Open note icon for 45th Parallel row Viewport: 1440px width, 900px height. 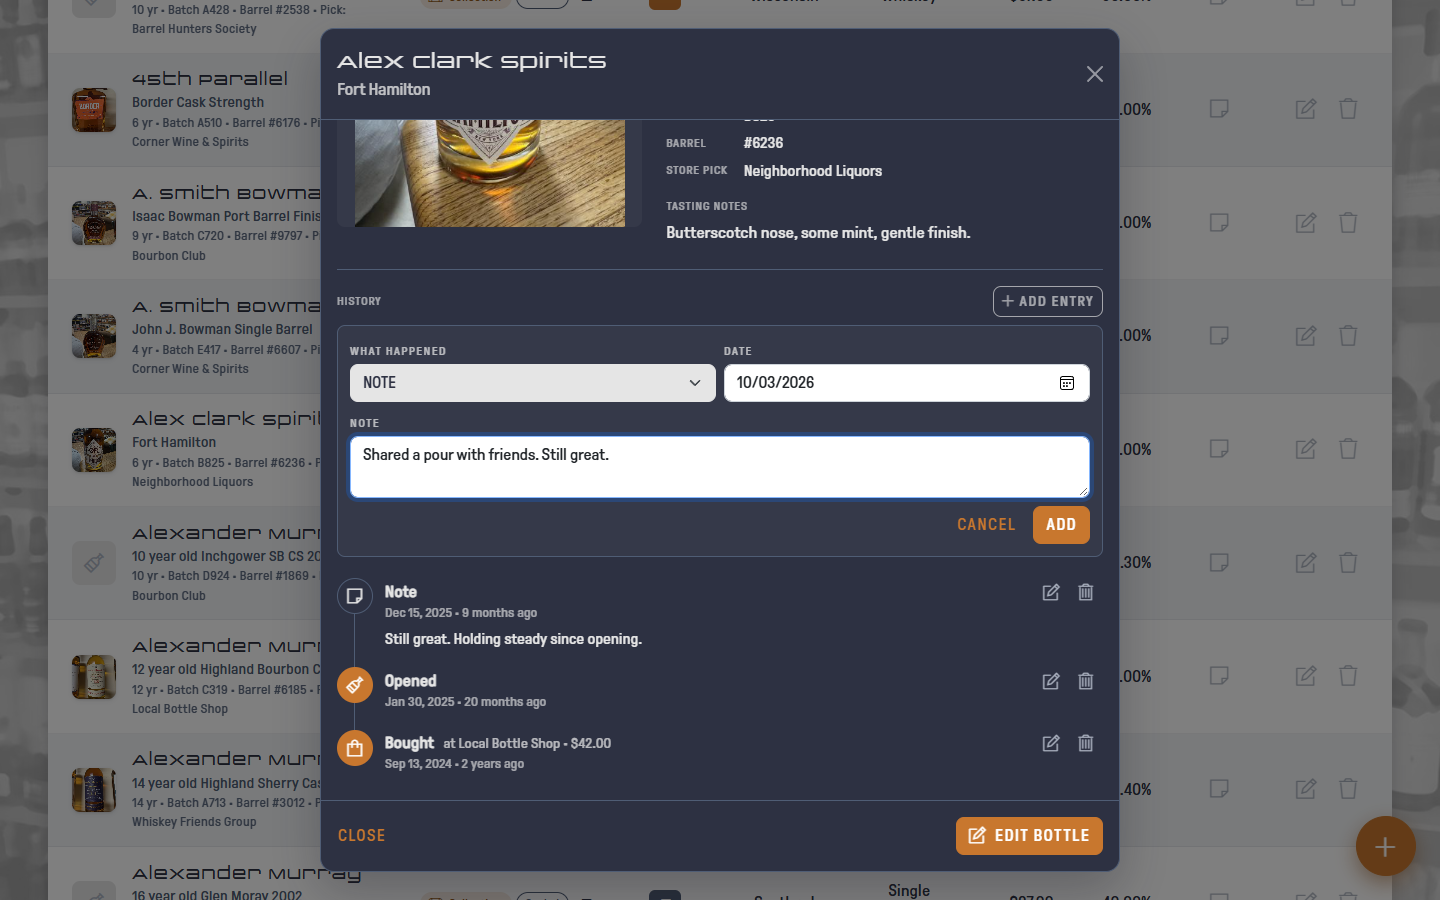pos(1219,109)
